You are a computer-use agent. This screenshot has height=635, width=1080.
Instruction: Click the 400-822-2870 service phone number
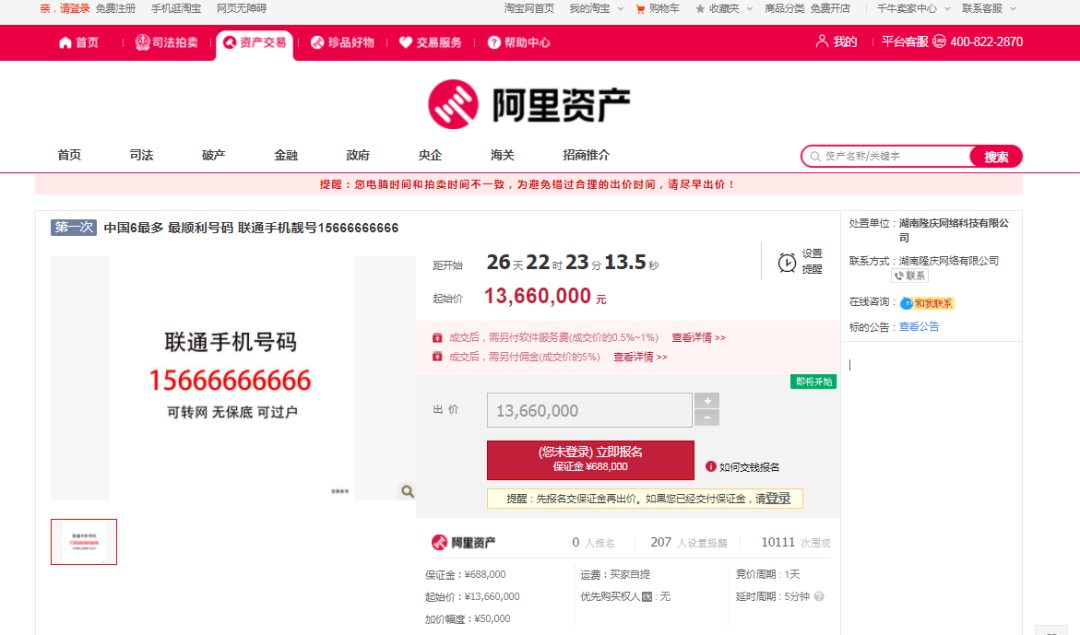pyautogui.click(x=986, y=42)
